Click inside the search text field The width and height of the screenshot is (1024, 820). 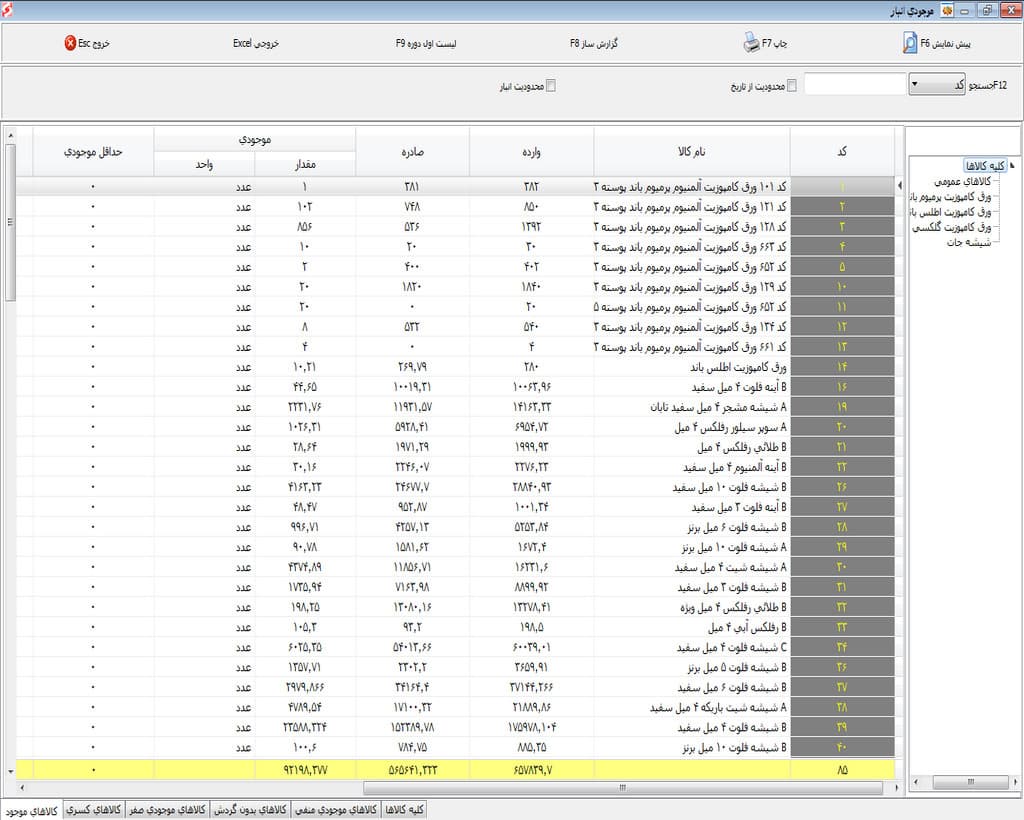(855, 84)
